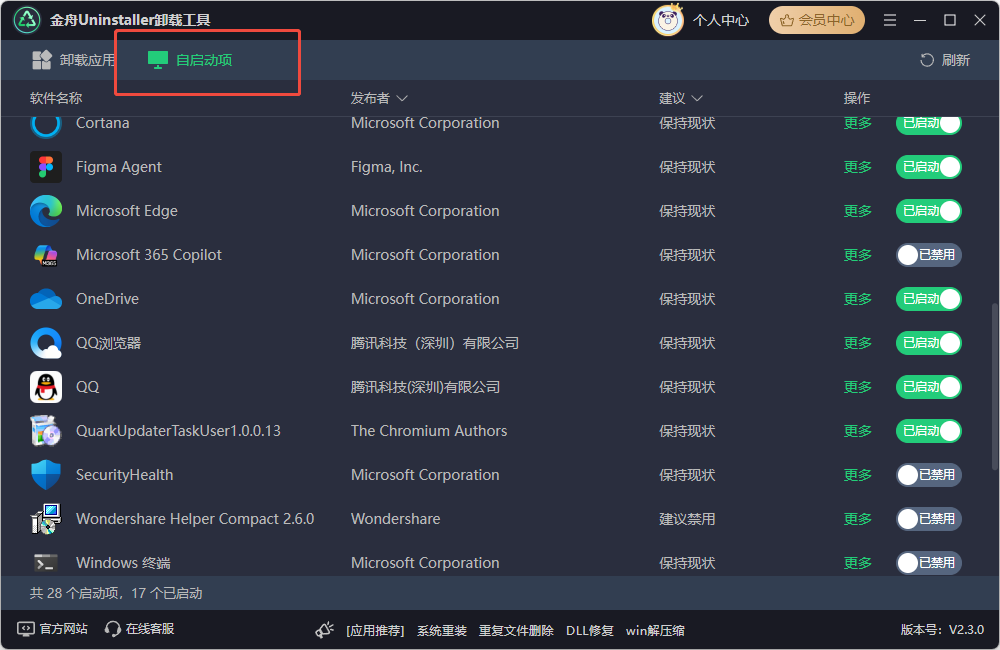Click the QQ penguin icon

[x=46, y=387]
